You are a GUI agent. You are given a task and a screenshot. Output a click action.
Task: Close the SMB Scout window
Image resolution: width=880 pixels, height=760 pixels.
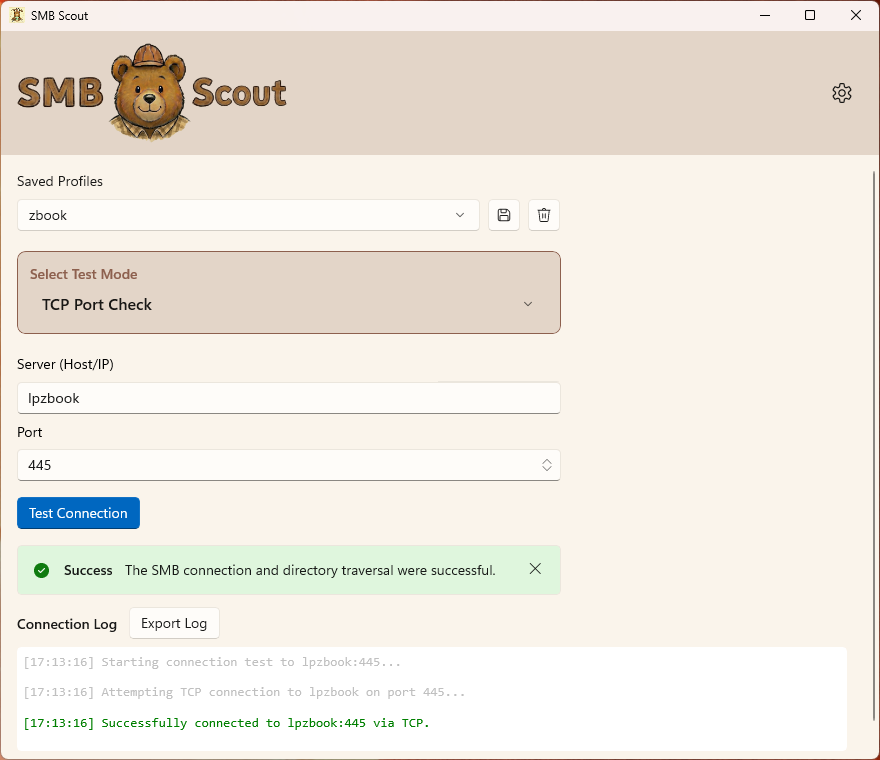click(x=856, y=15)
